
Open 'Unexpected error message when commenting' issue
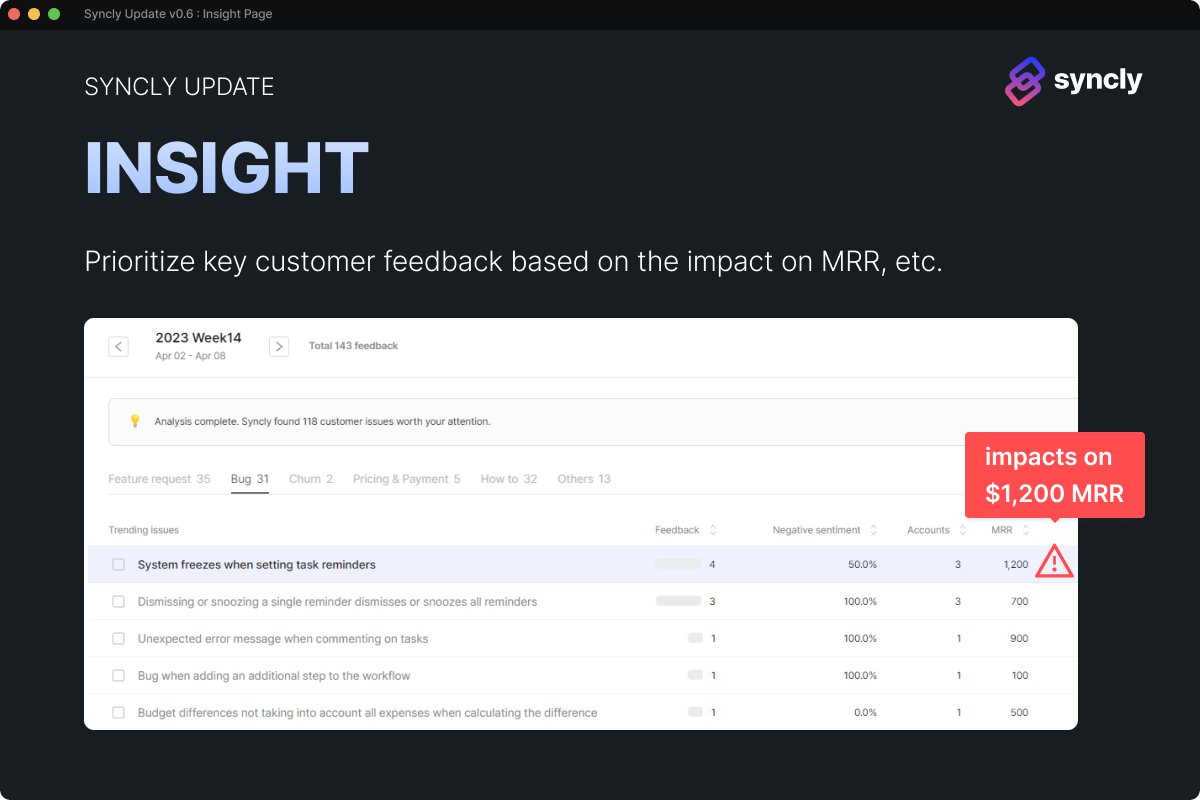click(283, 638)
